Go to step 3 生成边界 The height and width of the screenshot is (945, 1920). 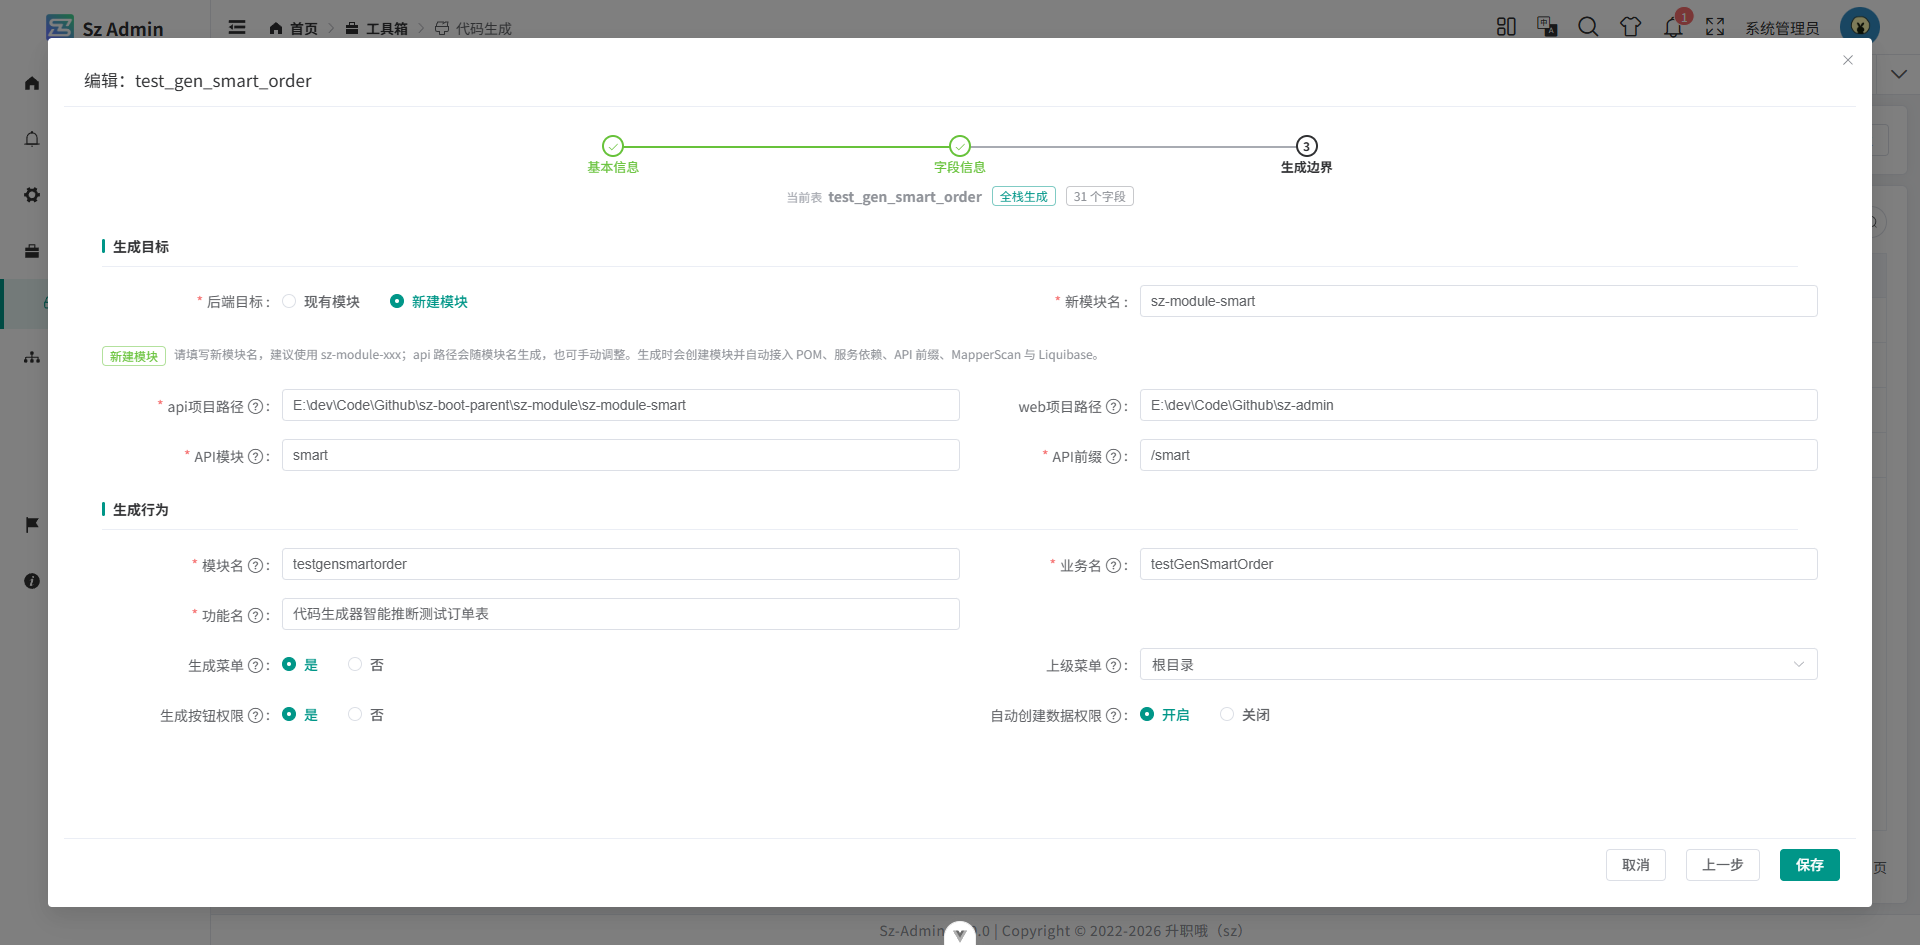pyautogui.click(x=1306, y=155)
